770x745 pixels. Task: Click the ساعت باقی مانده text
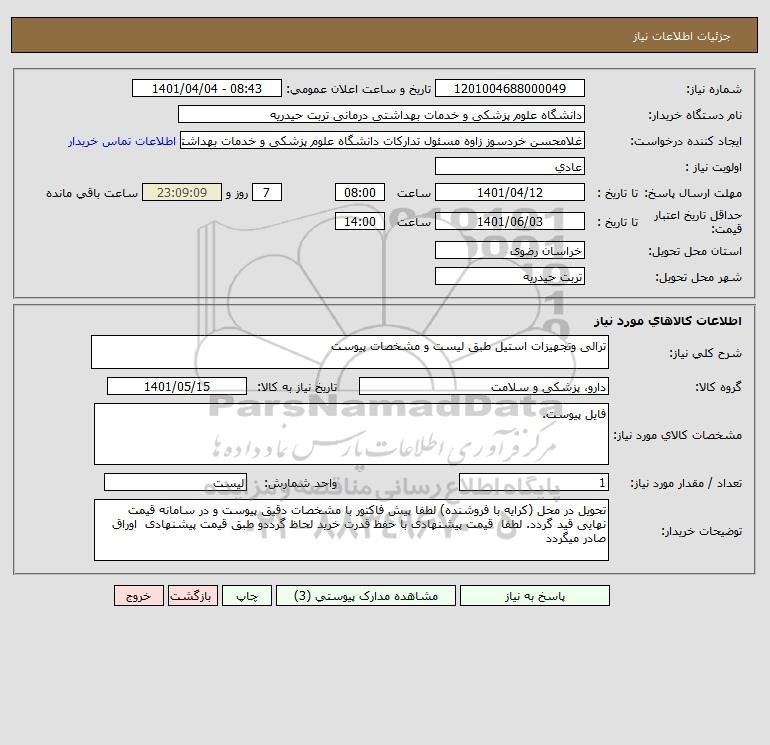coord(92,193)
